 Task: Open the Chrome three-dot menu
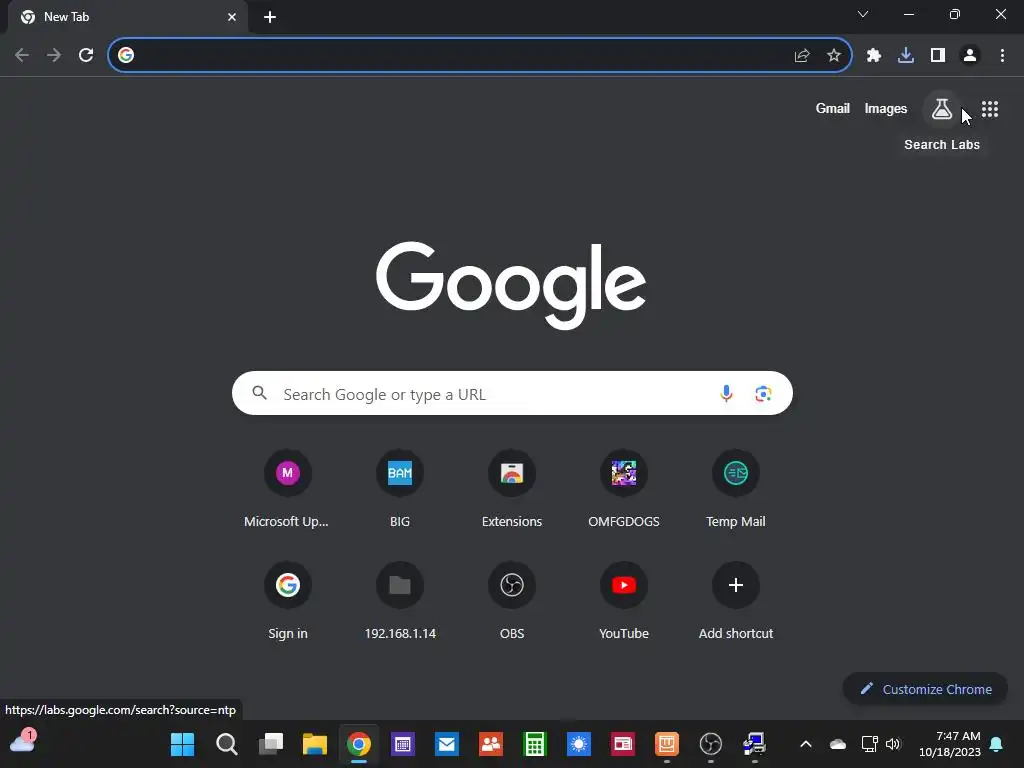click(1002, 56)
